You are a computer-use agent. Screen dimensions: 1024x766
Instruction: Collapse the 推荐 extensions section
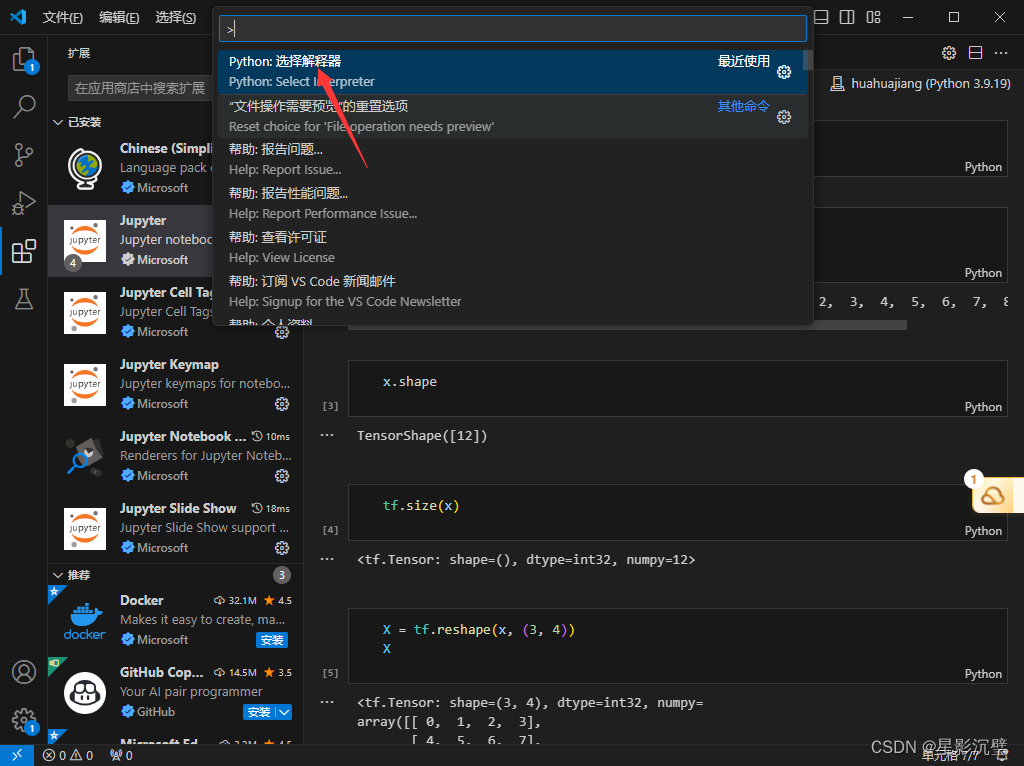(57, 575)
